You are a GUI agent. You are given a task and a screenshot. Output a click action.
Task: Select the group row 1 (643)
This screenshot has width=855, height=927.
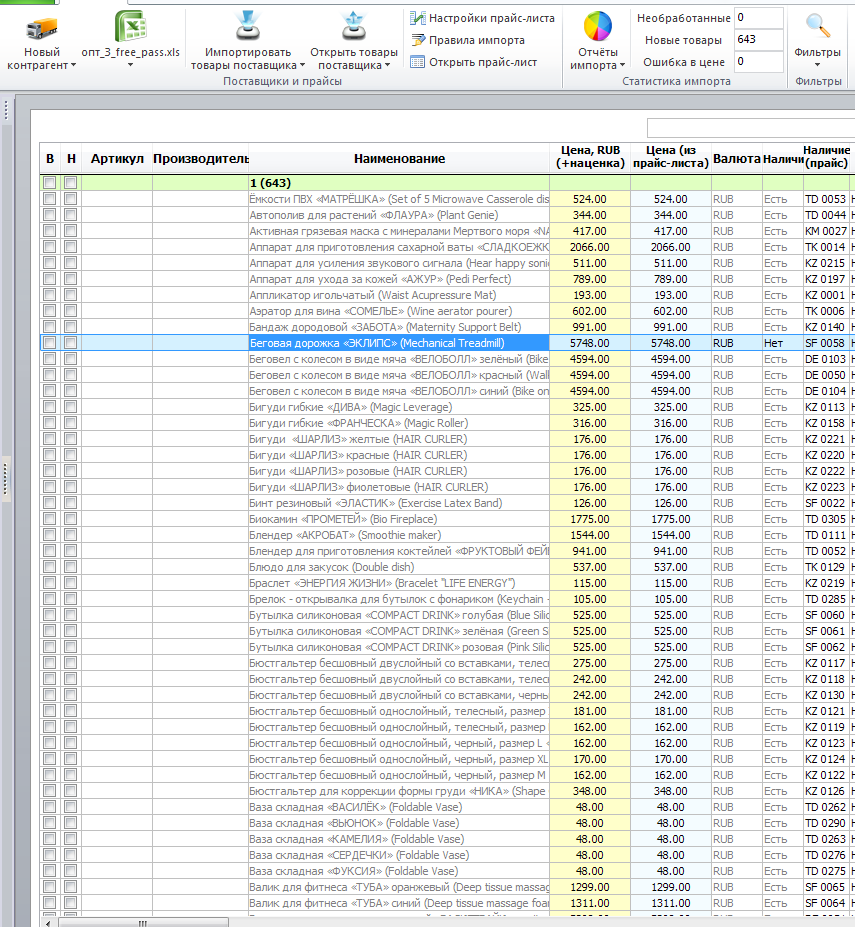pos(447,183)
